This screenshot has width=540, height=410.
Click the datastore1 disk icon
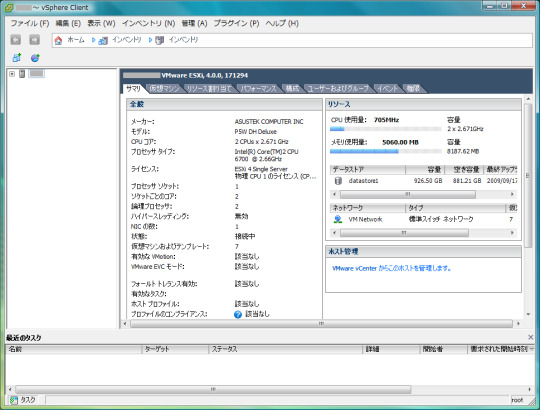point(338,181)
